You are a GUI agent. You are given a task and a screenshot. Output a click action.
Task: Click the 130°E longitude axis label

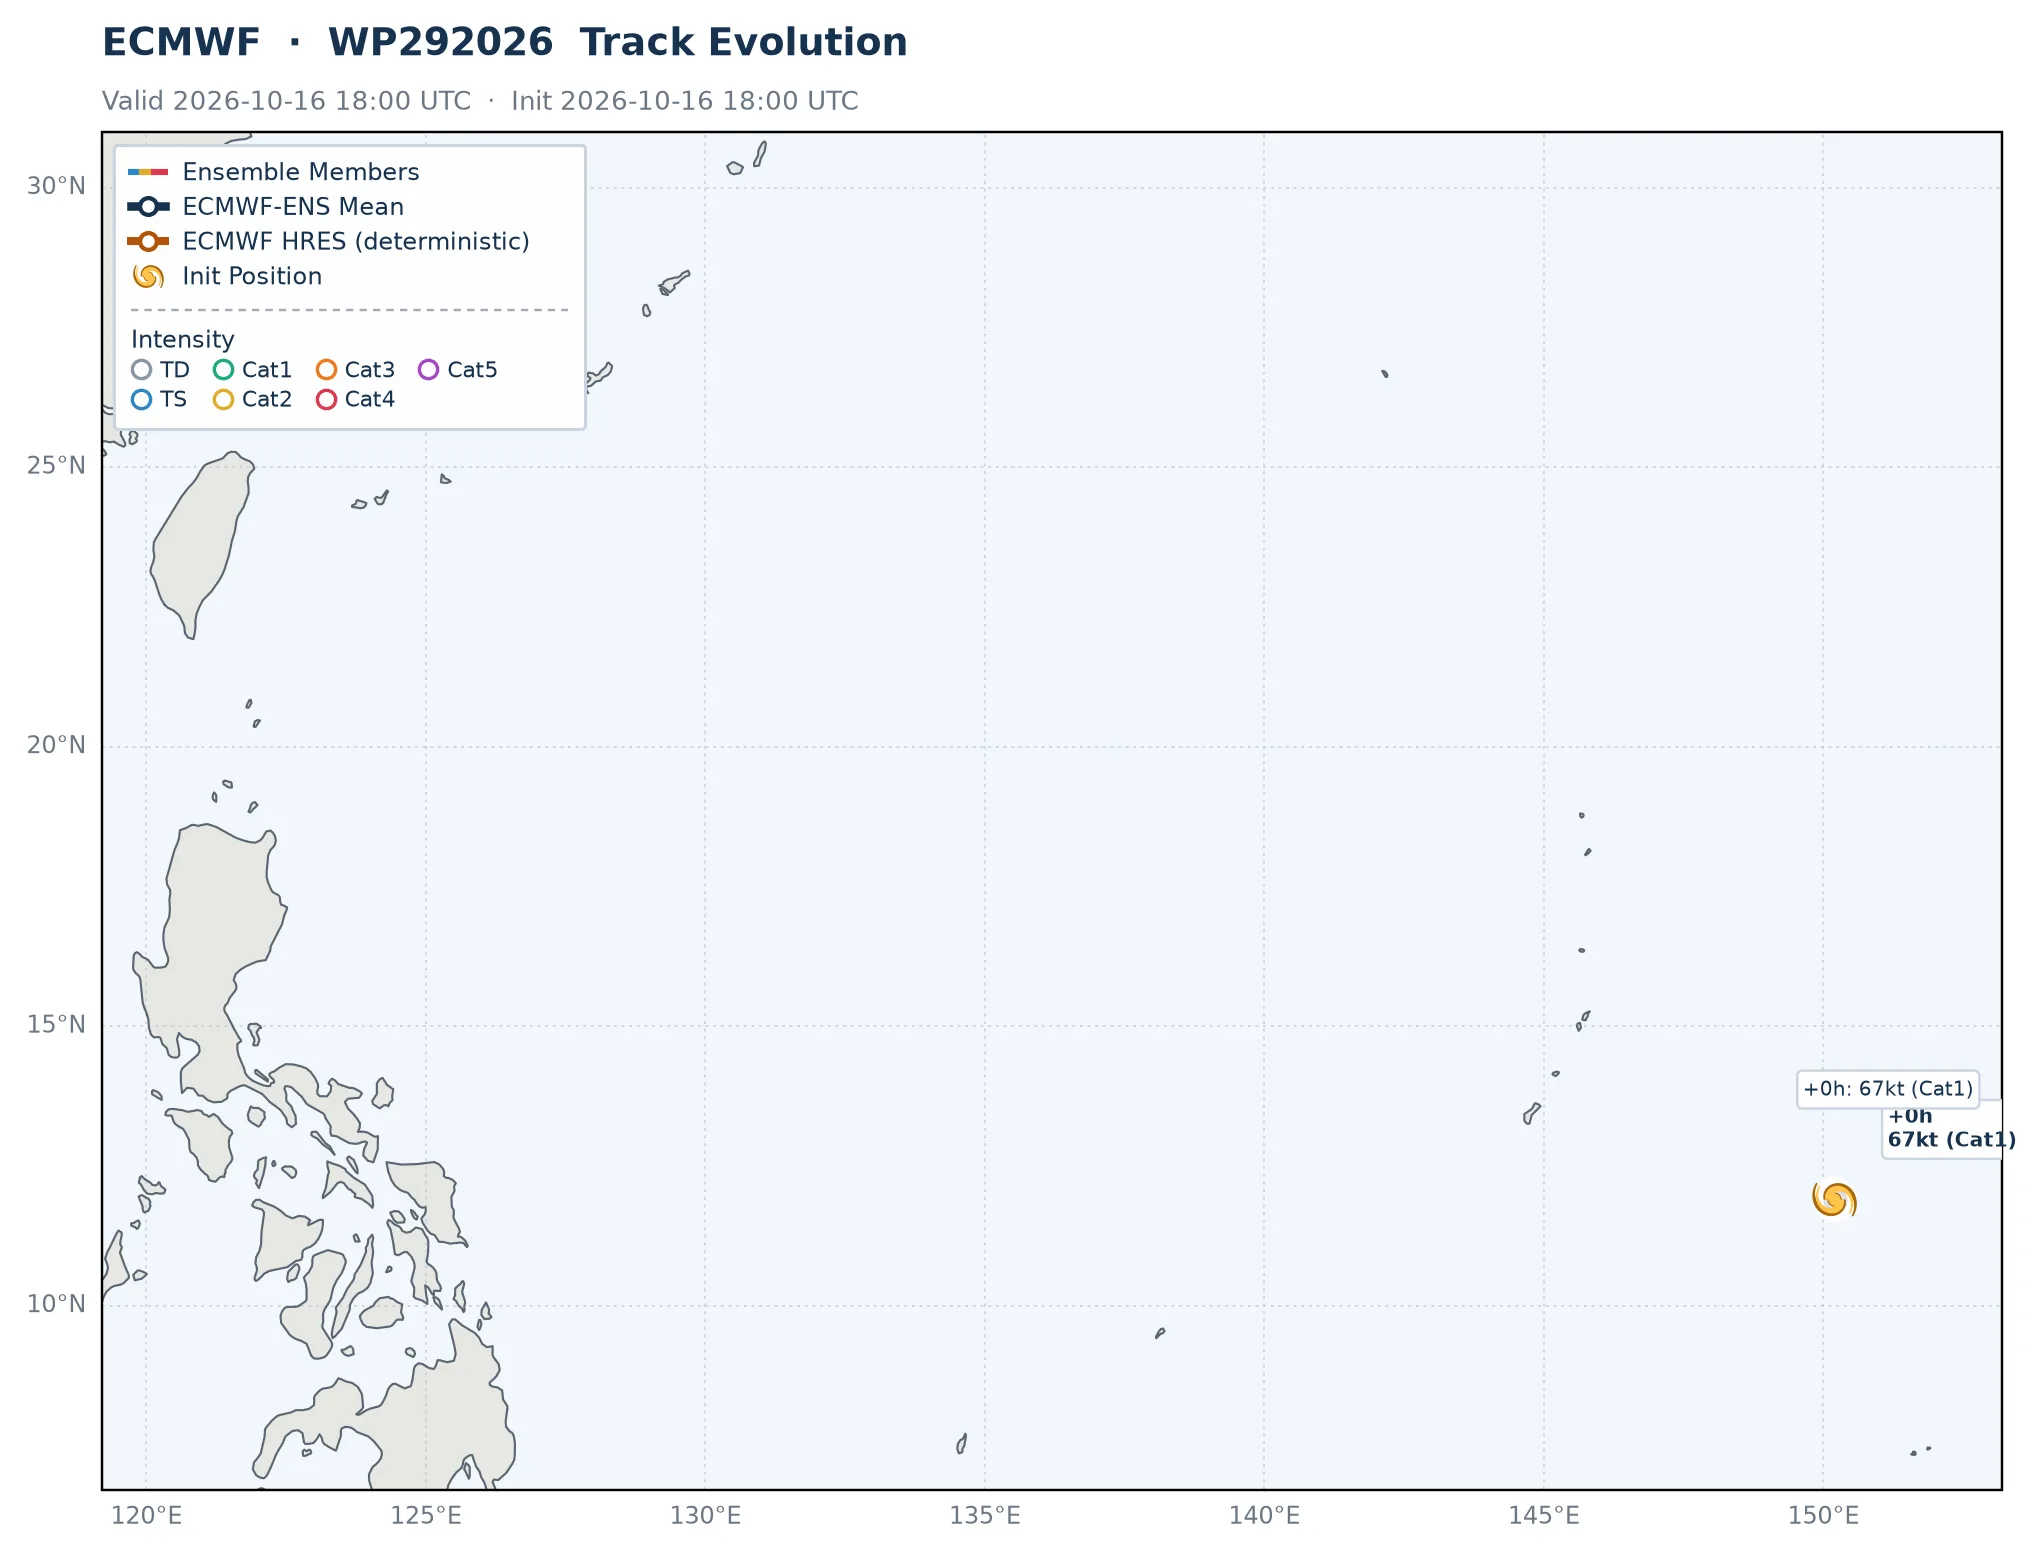[705, 1517]
